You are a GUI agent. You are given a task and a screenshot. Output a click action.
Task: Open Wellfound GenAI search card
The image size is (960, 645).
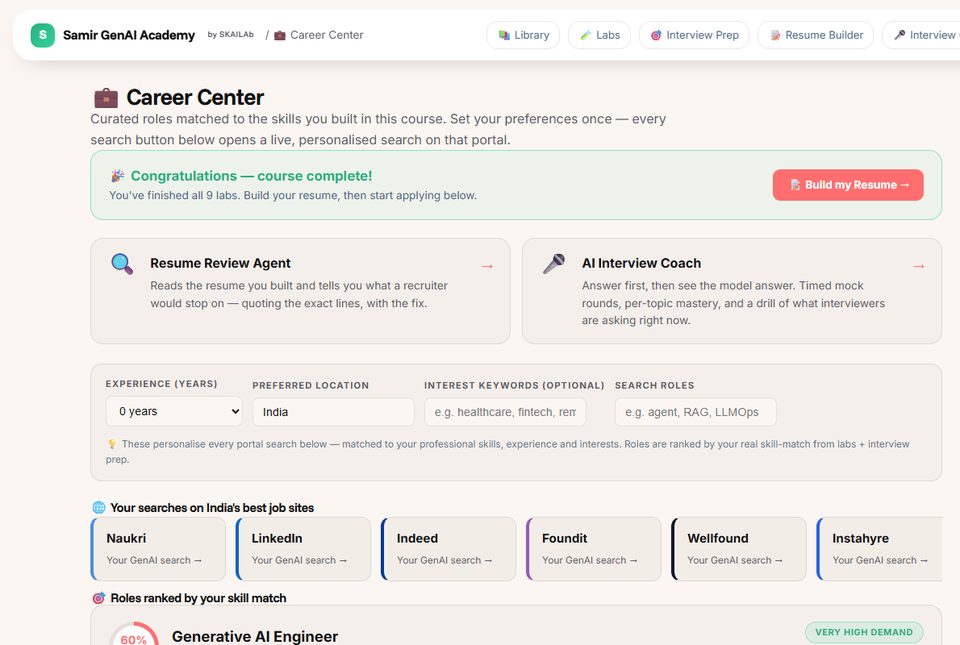(x=739, y=549)
